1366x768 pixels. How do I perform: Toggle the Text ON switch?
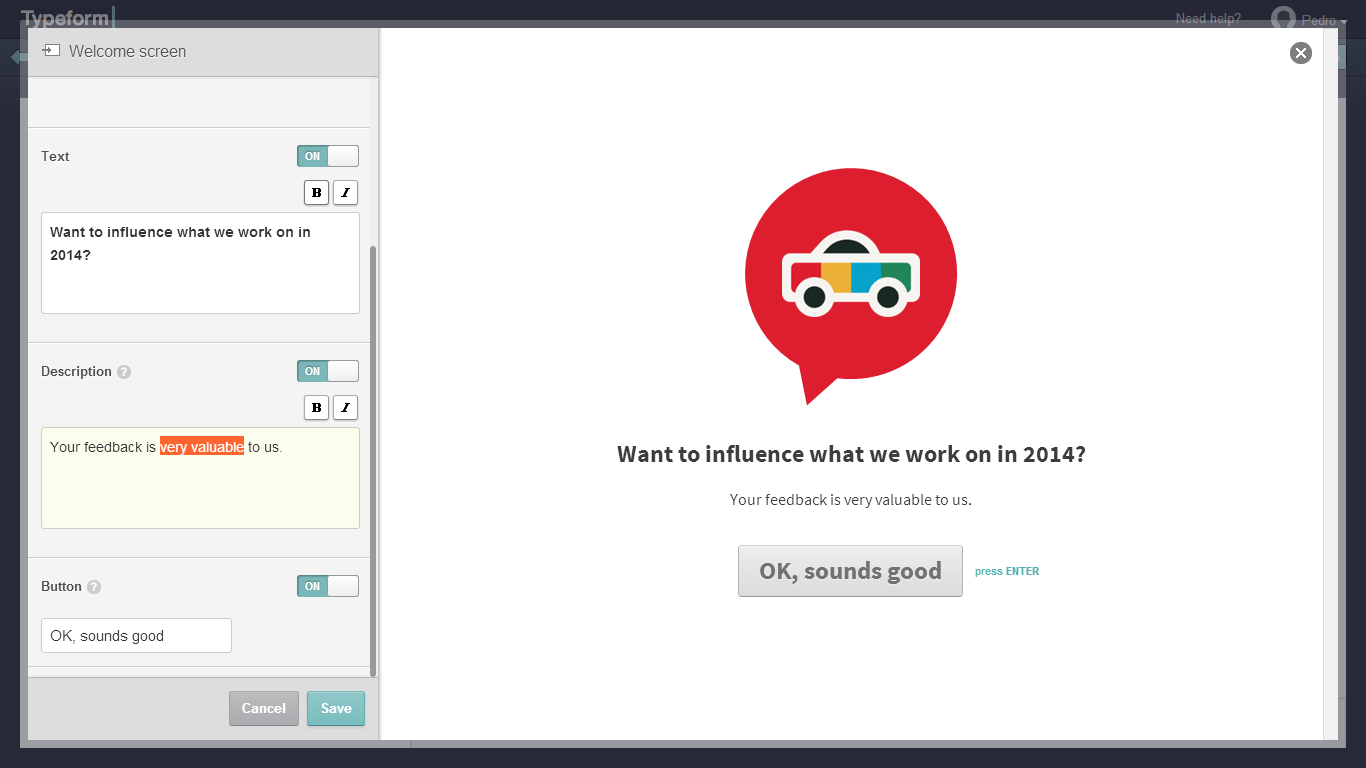click(328, 156)
